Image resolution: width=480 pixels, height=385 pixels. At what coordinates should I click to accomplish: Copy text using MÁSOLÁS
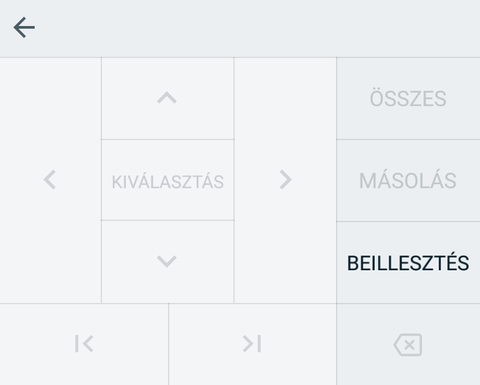tap(408, 180)
